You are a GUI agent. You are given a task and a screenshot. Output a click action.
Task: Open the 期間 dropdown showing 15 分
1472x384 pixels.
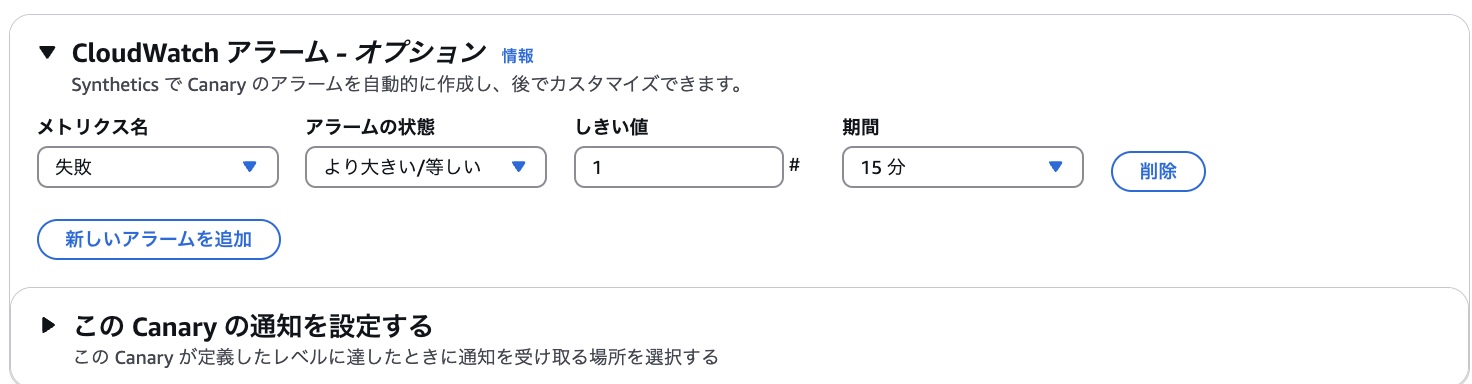[963, 167]
